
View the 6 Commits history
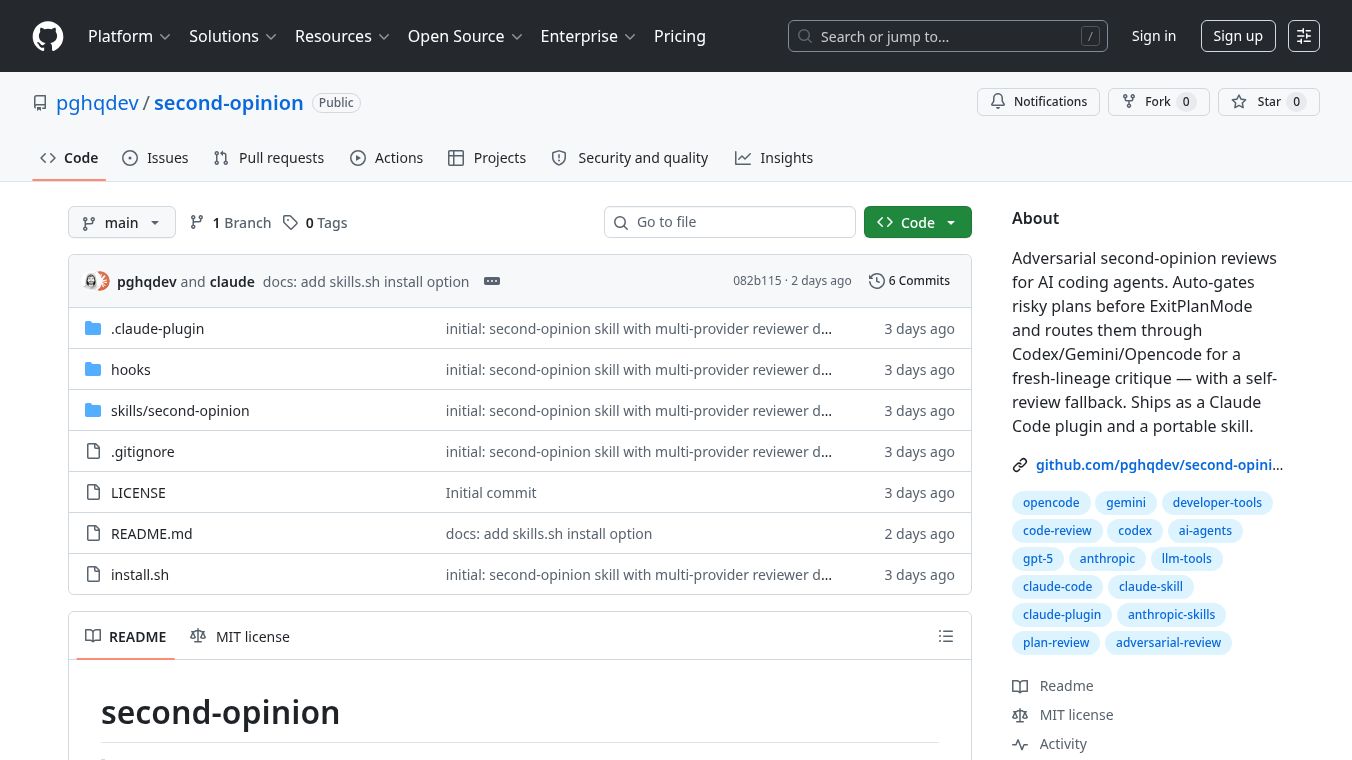point(910,281)
